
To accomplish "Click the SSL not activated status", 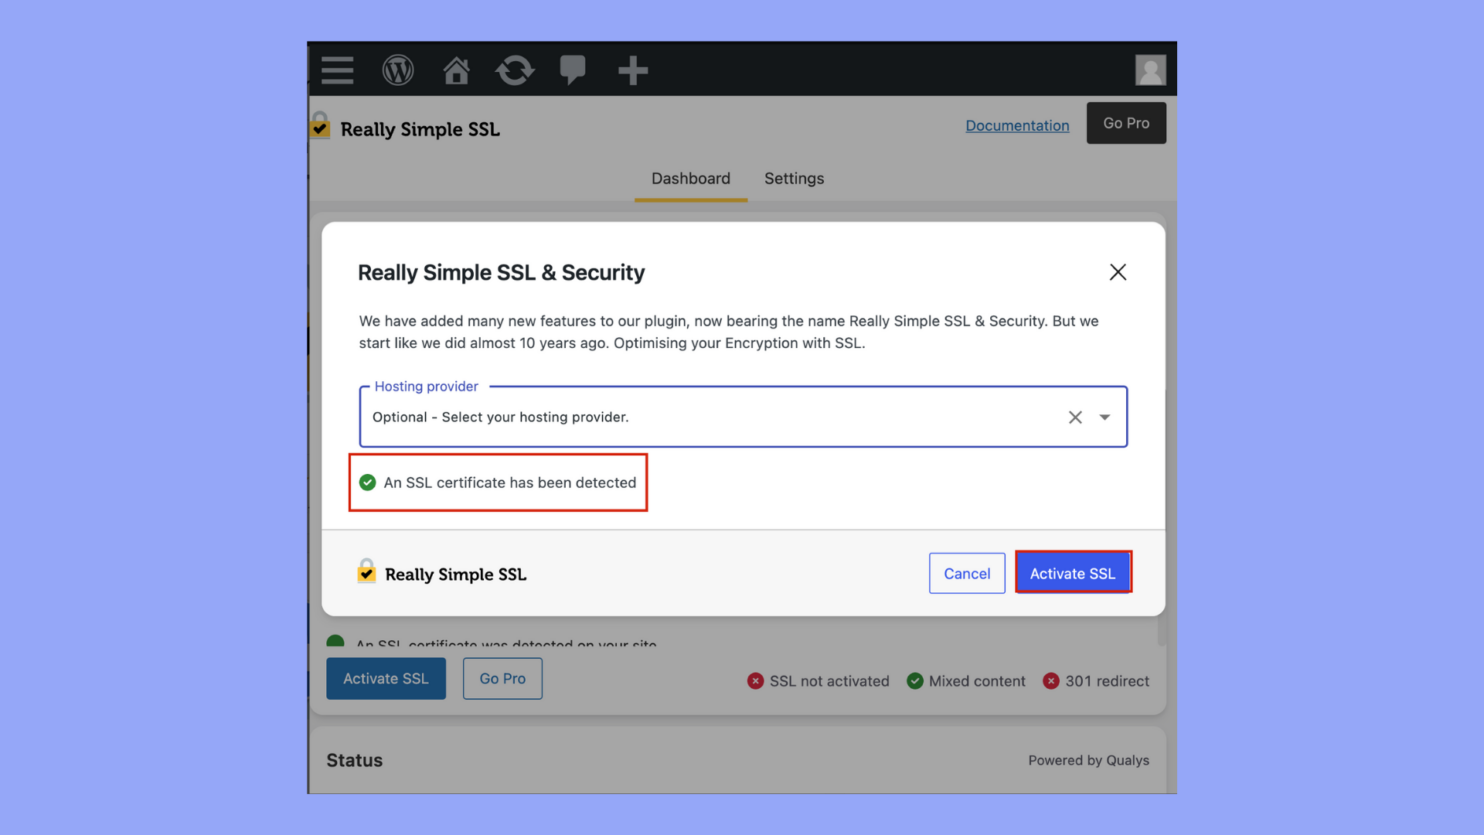I will click(x=818, y=681).
